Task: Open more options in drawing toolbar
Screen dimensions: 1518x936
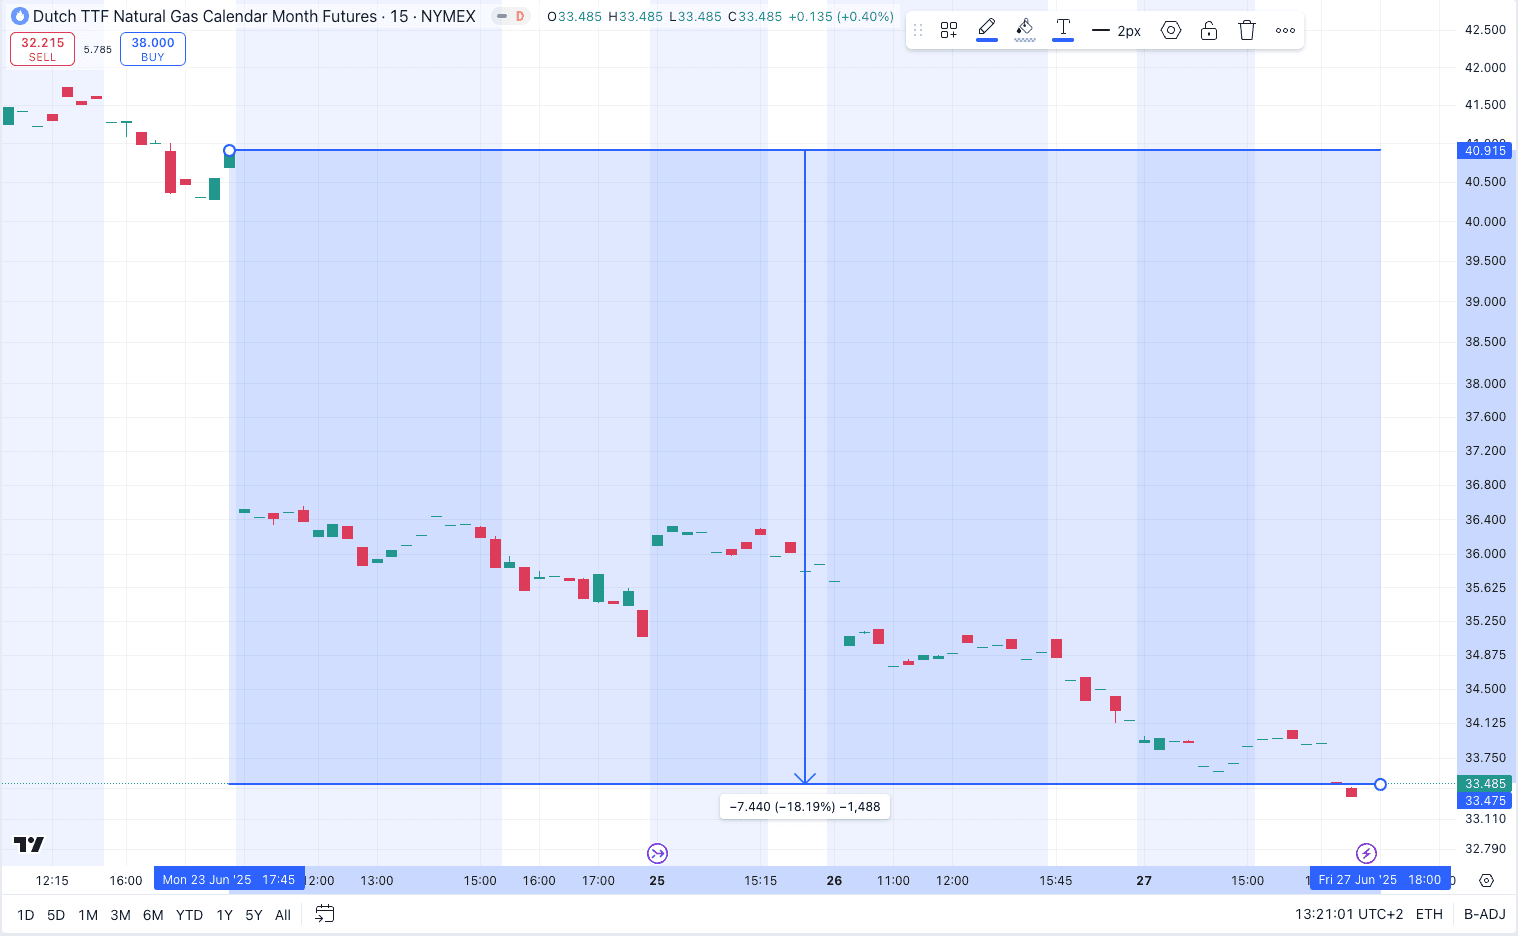Action: pos(1286,30)
